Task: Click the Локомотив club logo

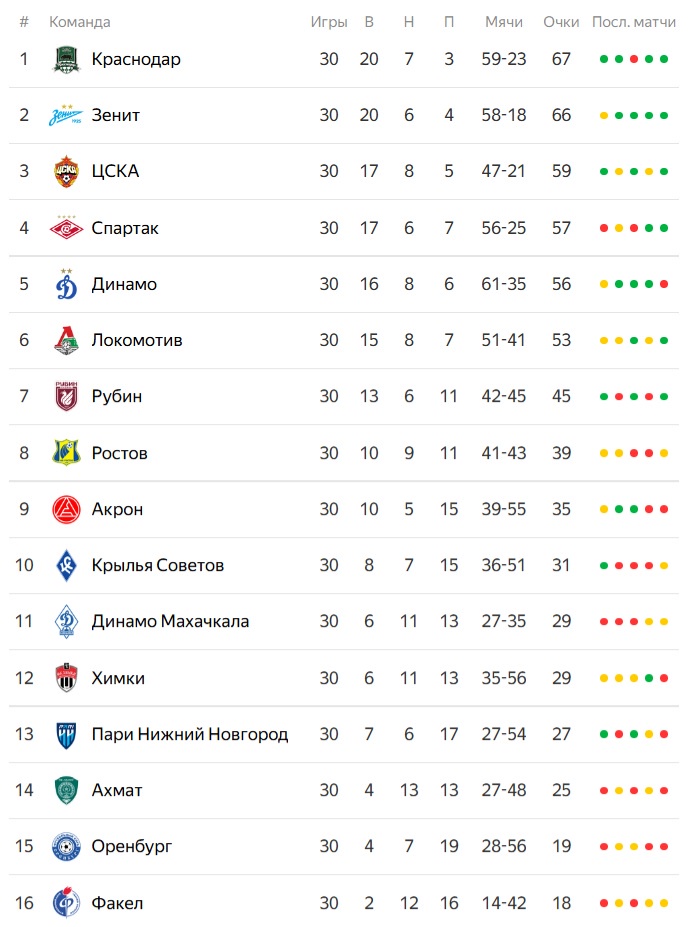Action: pyautogui.click(x=66, y=340)
